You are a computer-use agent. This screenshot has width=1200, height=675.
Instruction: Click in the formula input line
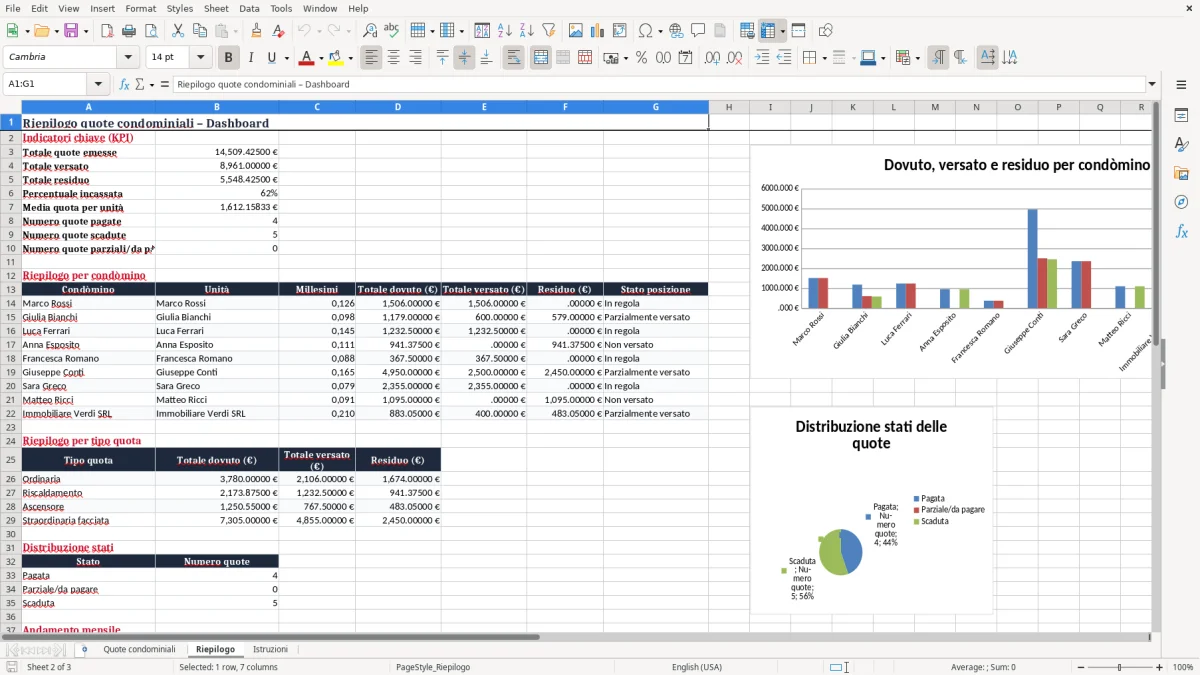658,84
